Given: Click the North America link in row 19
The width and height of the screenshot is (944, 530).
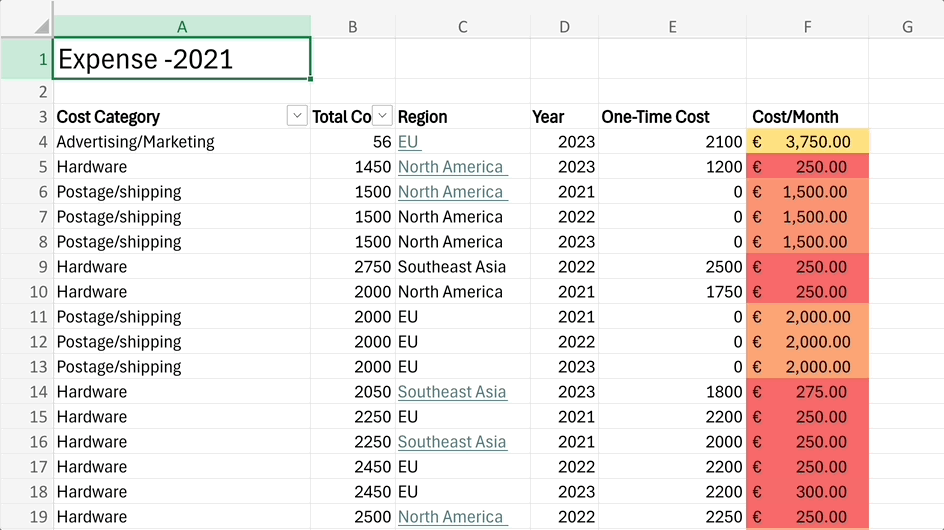Looking at the screenshot, I should coord(450,517).
